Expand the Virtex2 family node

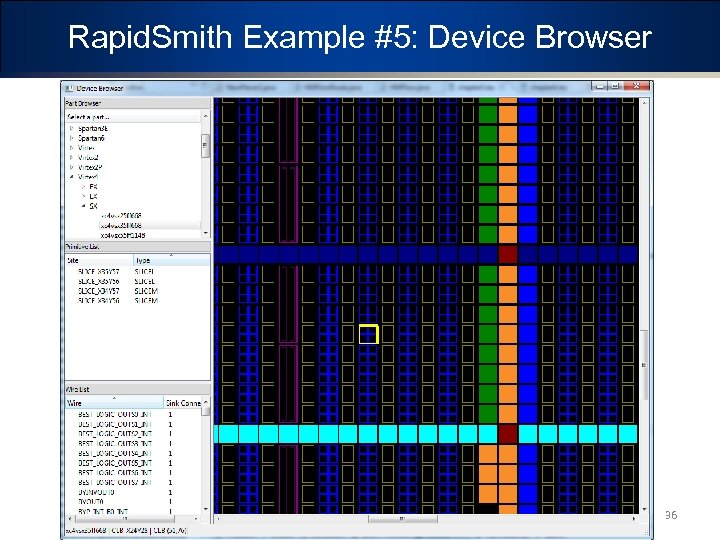(72, 158)
